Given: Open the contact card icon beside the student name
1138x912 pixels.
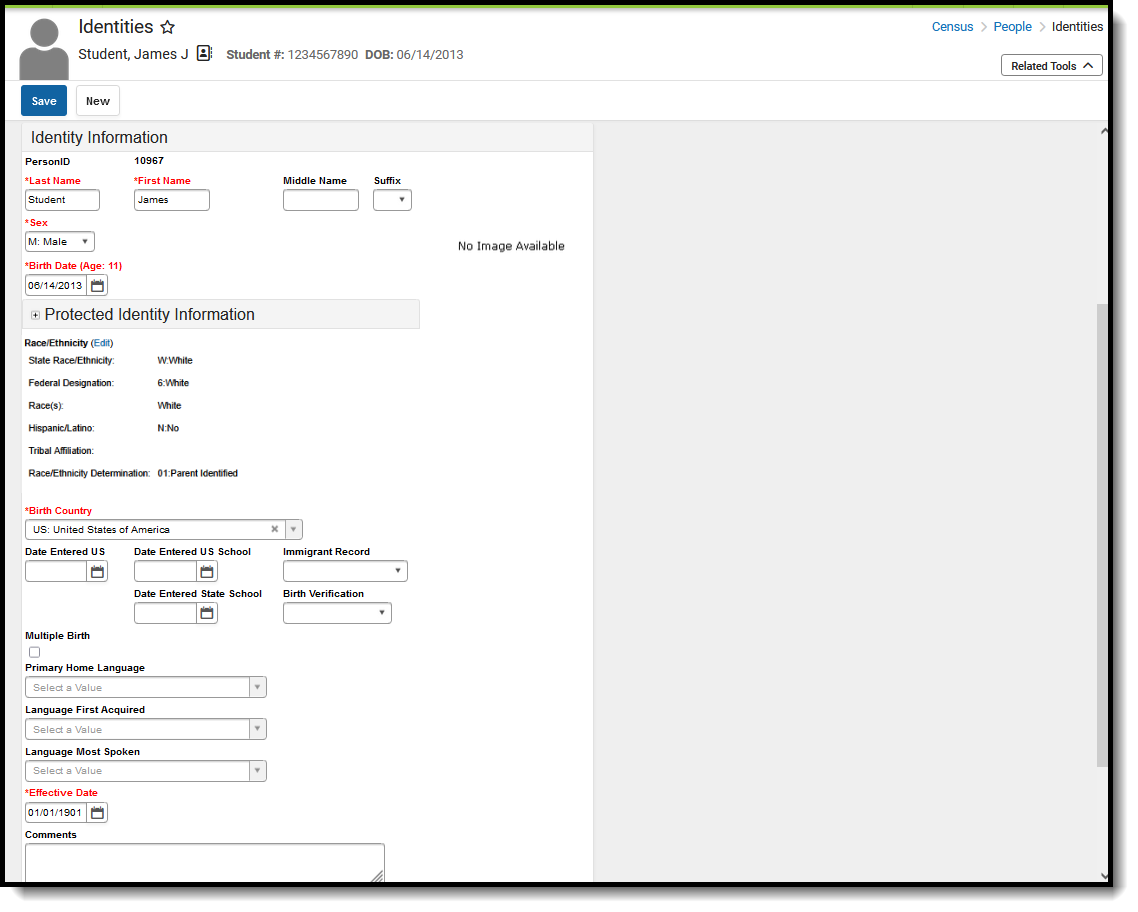Looking at the screenshot, I should pos(204,53).
